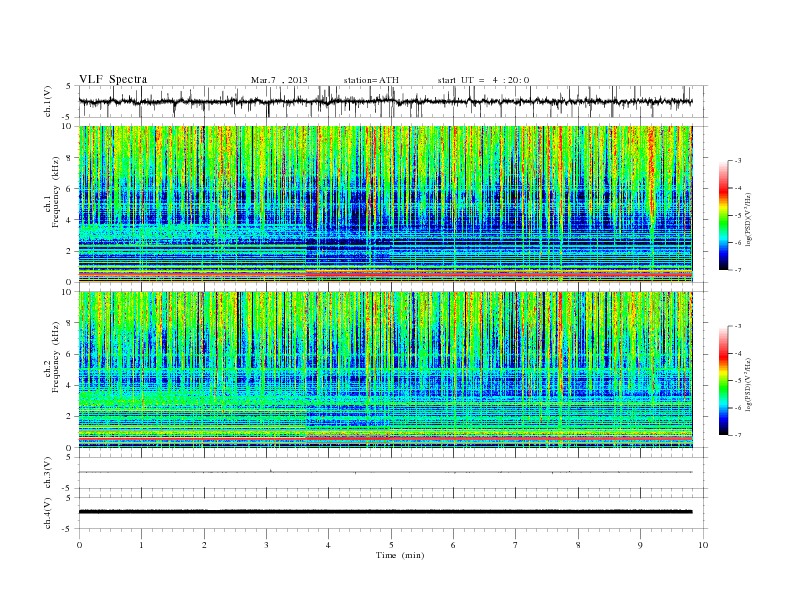Click the ch.1 voltage waveform trace

coord(385,101)
